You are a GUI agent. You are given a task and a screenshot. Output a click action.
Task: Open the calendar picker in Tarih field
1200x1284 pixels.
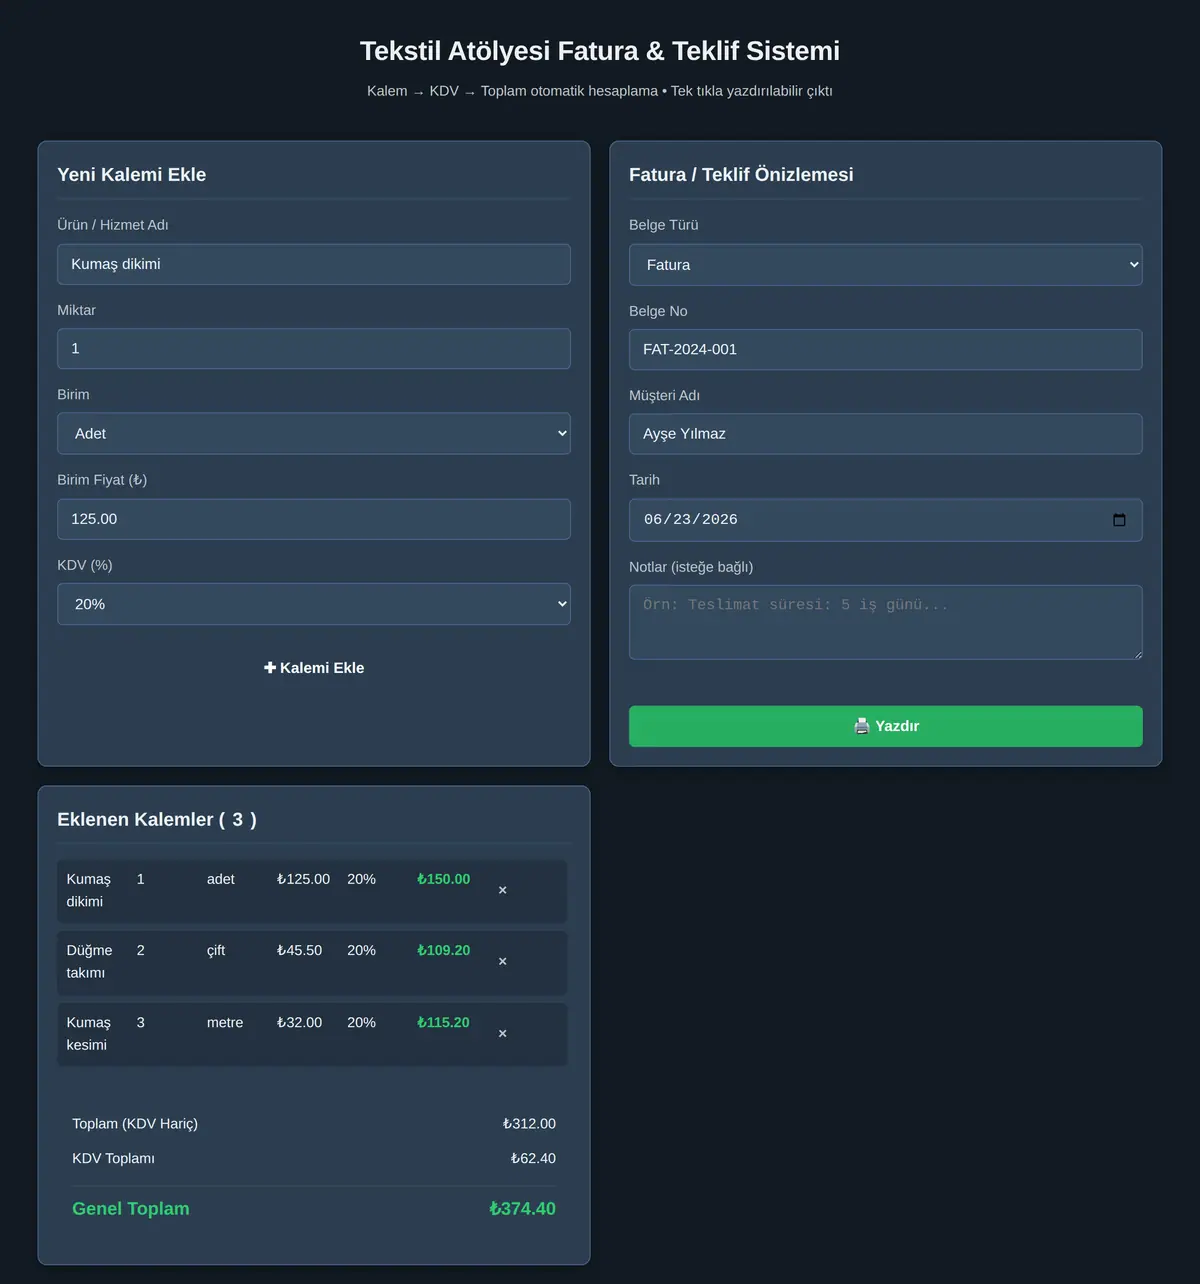pos(1119,520)
